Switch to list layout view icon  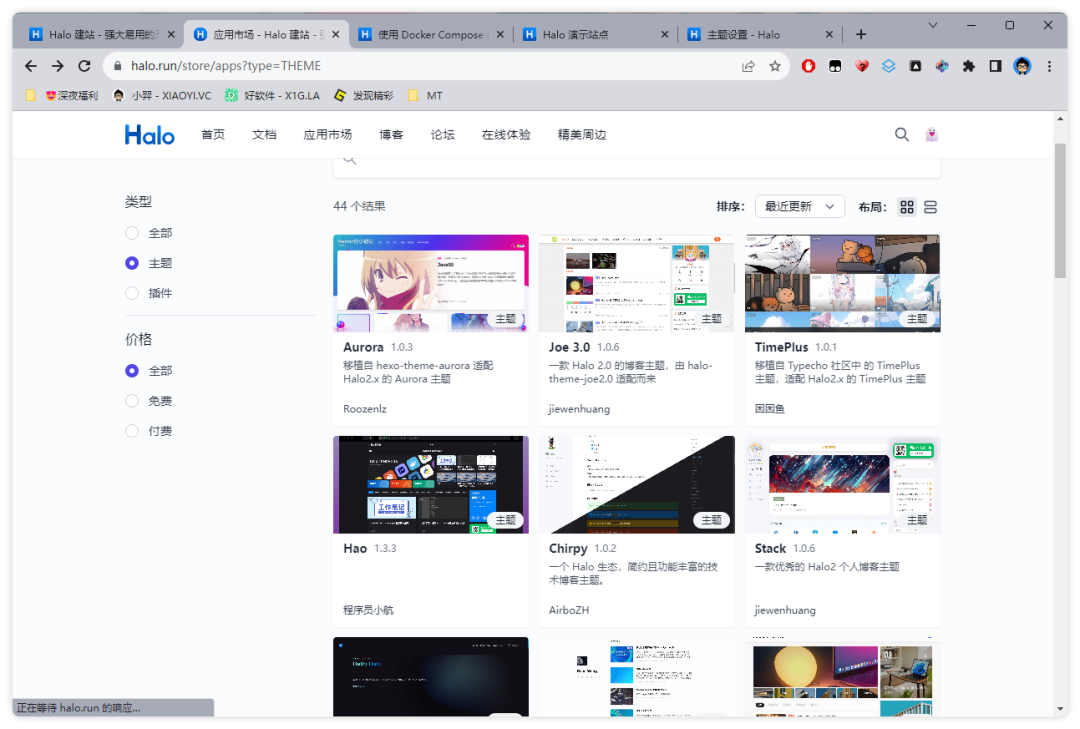point(930,207)
